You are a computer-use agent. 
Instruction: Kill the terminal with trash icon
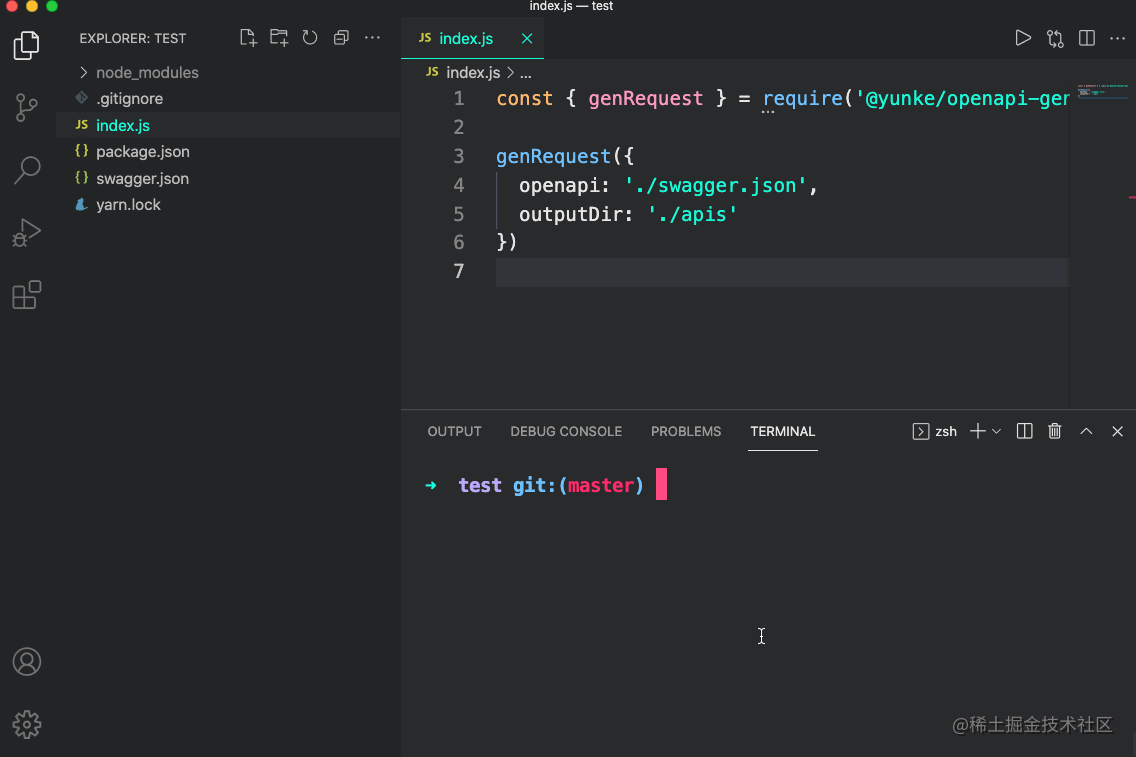(x=1055, y=432)
